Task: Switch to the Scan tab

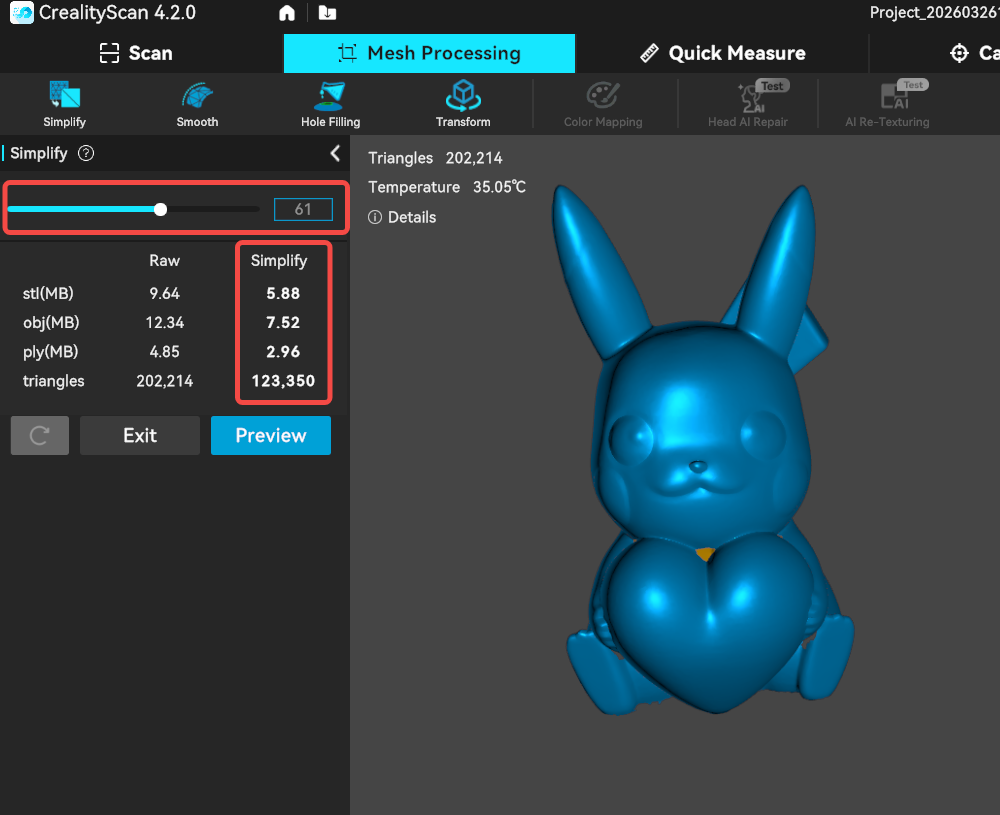Action: [136, 53]
